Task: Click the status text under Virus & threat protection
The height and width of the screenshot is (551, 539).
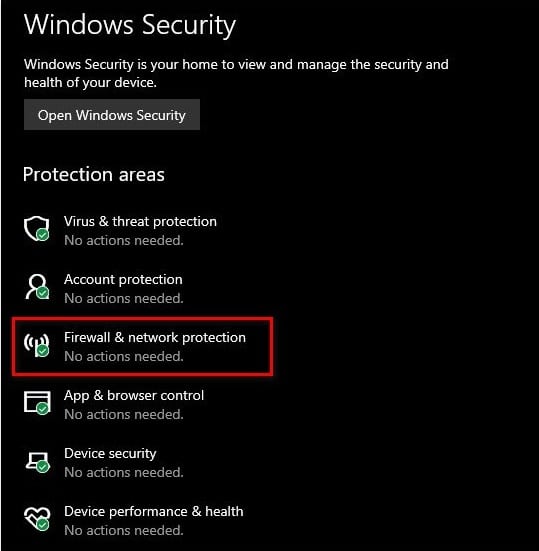Action: 124,240
